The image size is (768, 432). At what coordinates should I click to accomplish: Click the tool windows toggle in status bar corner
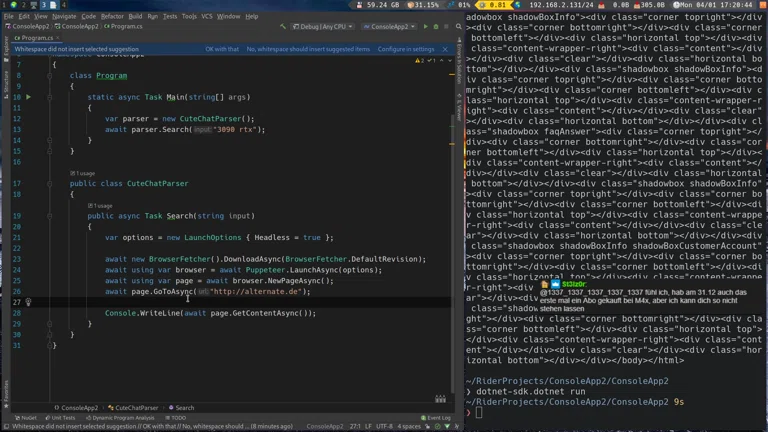[x=6, y=427]
